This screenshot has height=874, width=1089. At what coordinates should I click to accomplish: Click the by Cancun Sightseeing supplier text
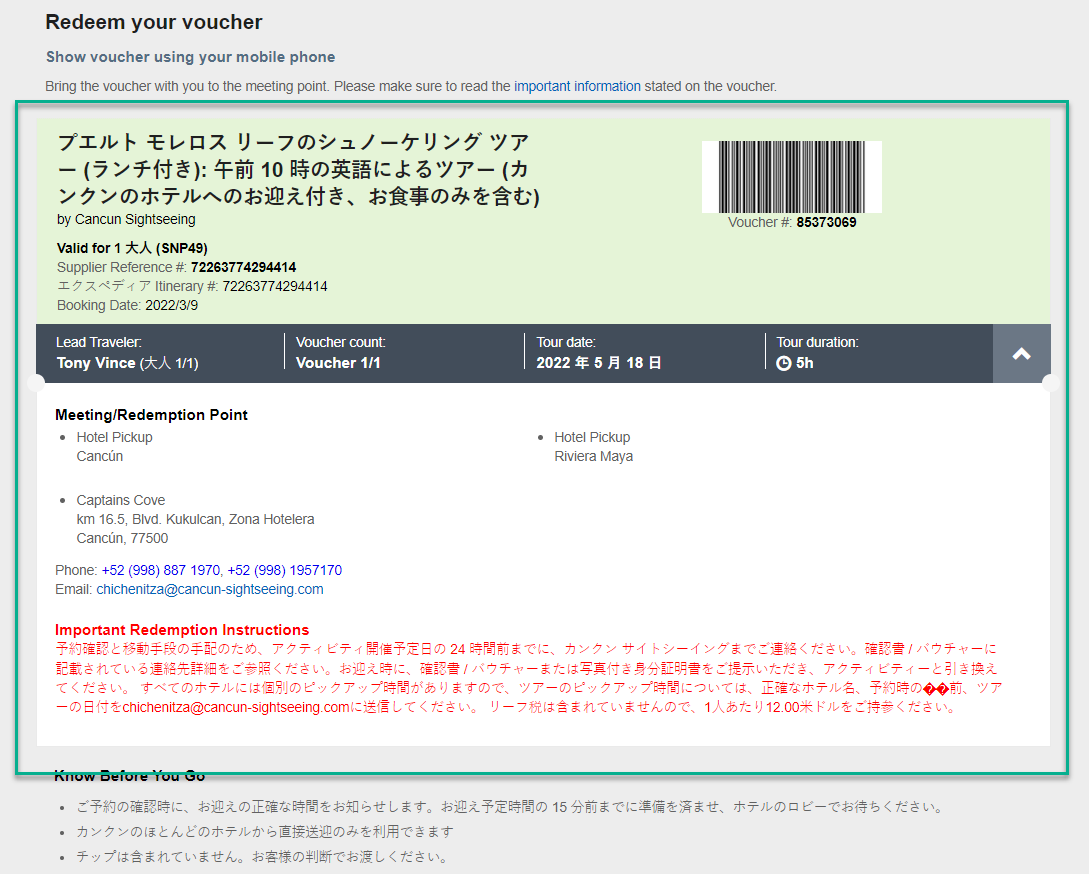tap(126, 220)
